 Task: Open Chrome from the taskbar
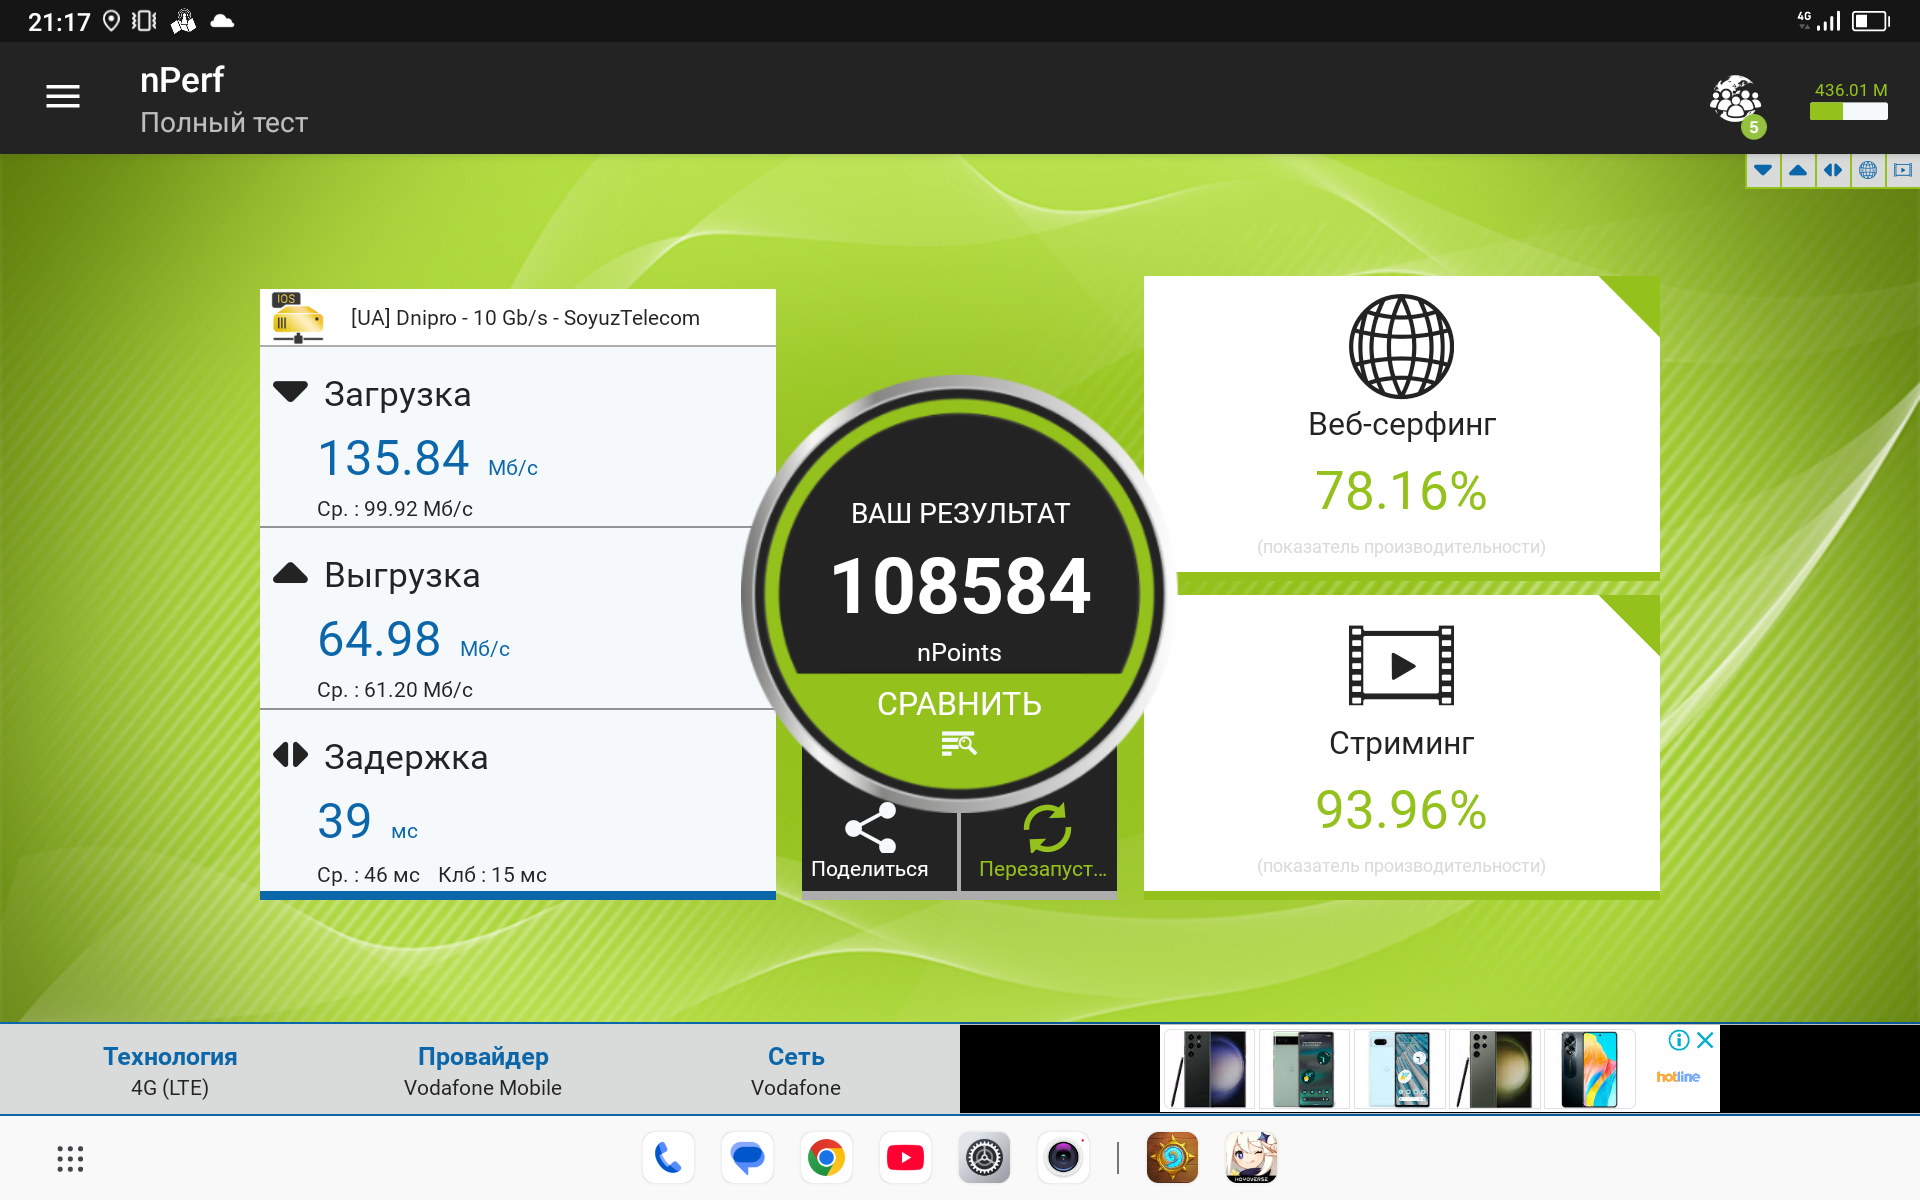click(x=826, y=1158)
